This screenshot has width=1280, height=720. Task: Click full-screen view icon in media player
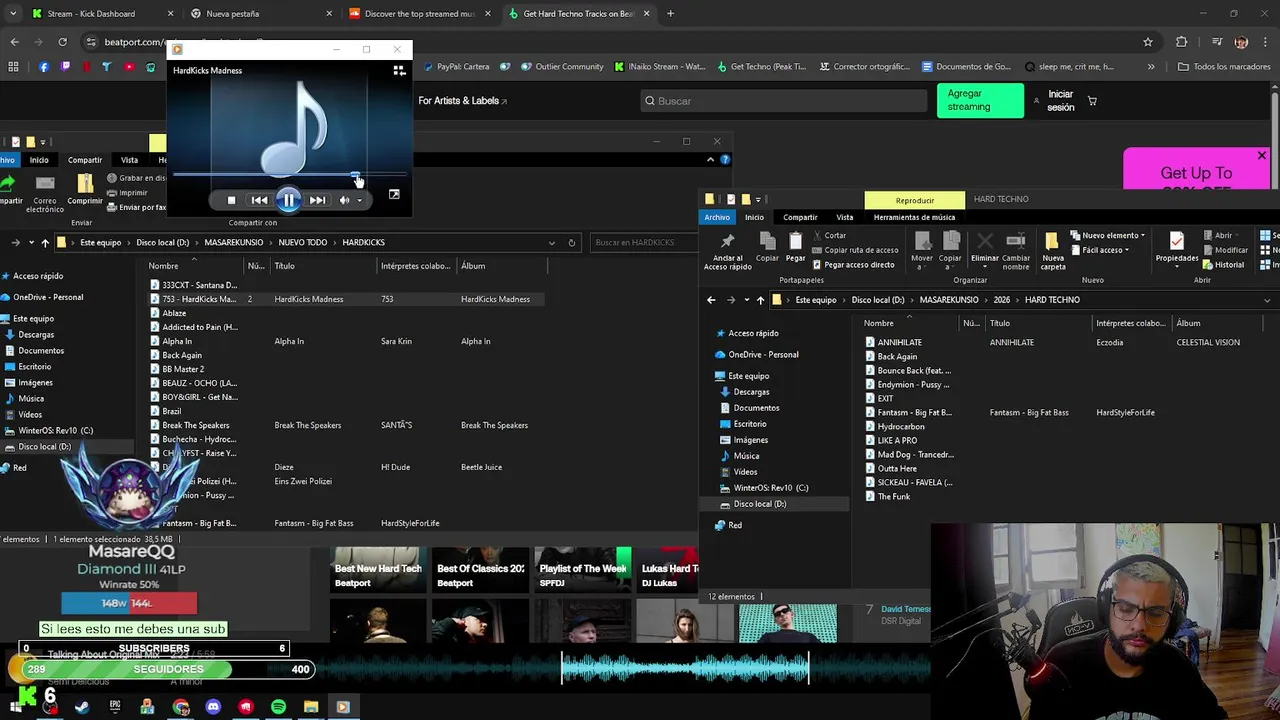tap(394, 195)
